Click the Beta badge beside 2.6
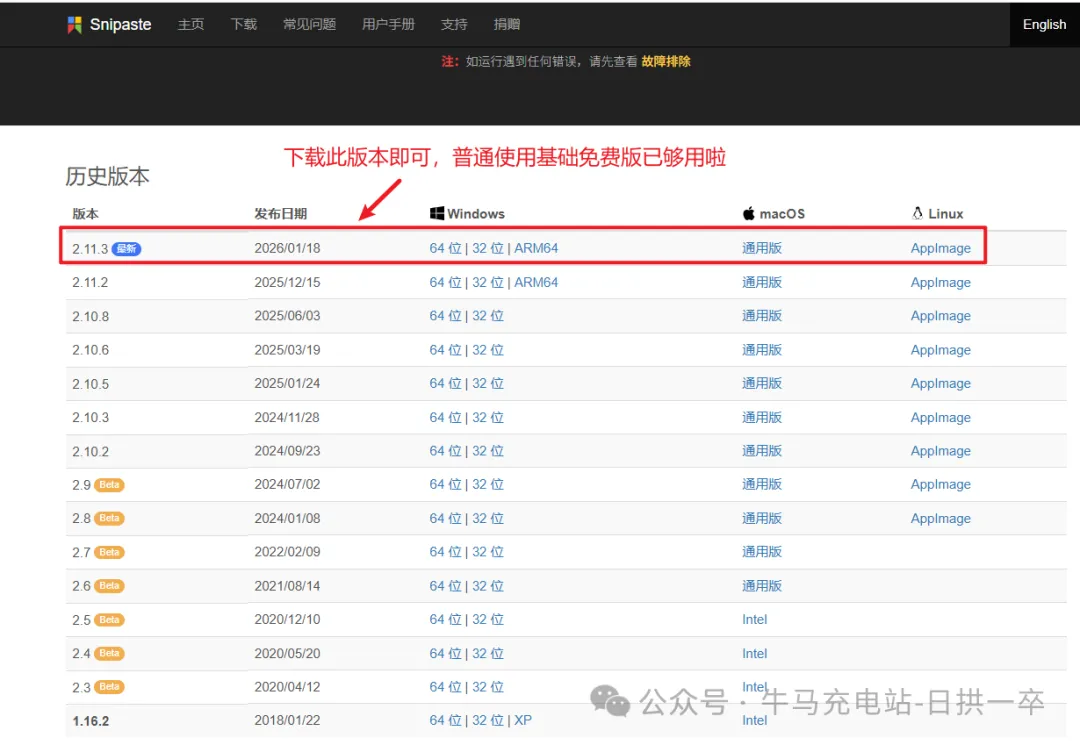The width and height of the screenshot is (1080, 745). click(x=110, y=586)
